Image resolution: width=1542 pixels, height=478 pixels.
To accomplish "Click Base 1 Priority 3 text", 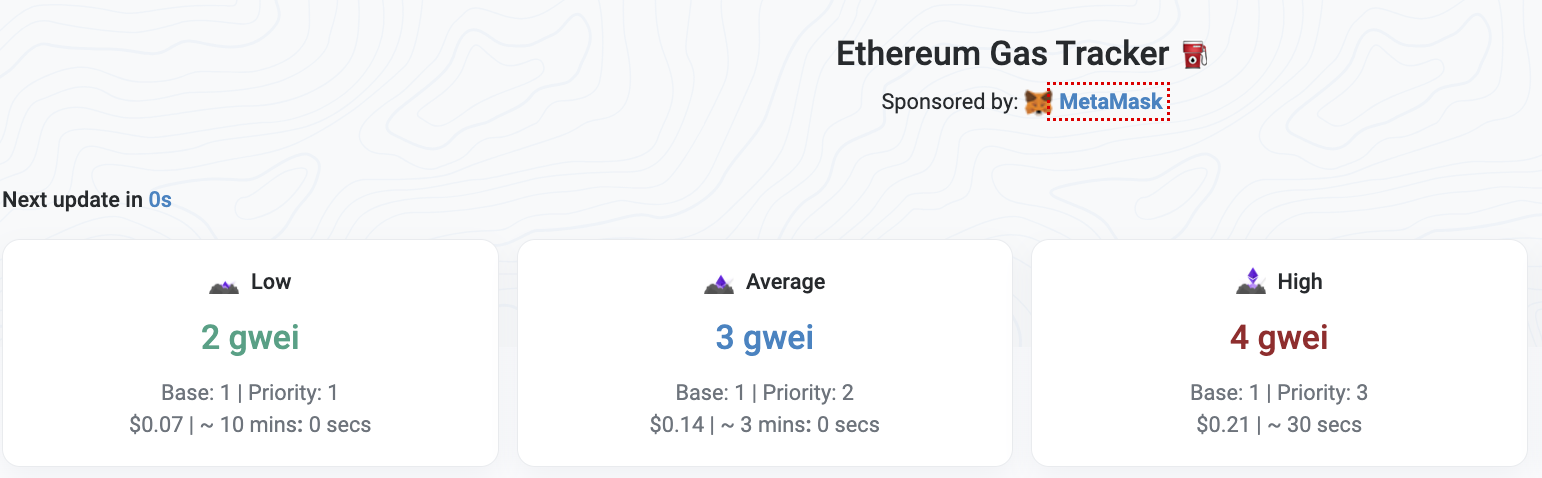I will pyautogui.click(x=1279, y=393).
